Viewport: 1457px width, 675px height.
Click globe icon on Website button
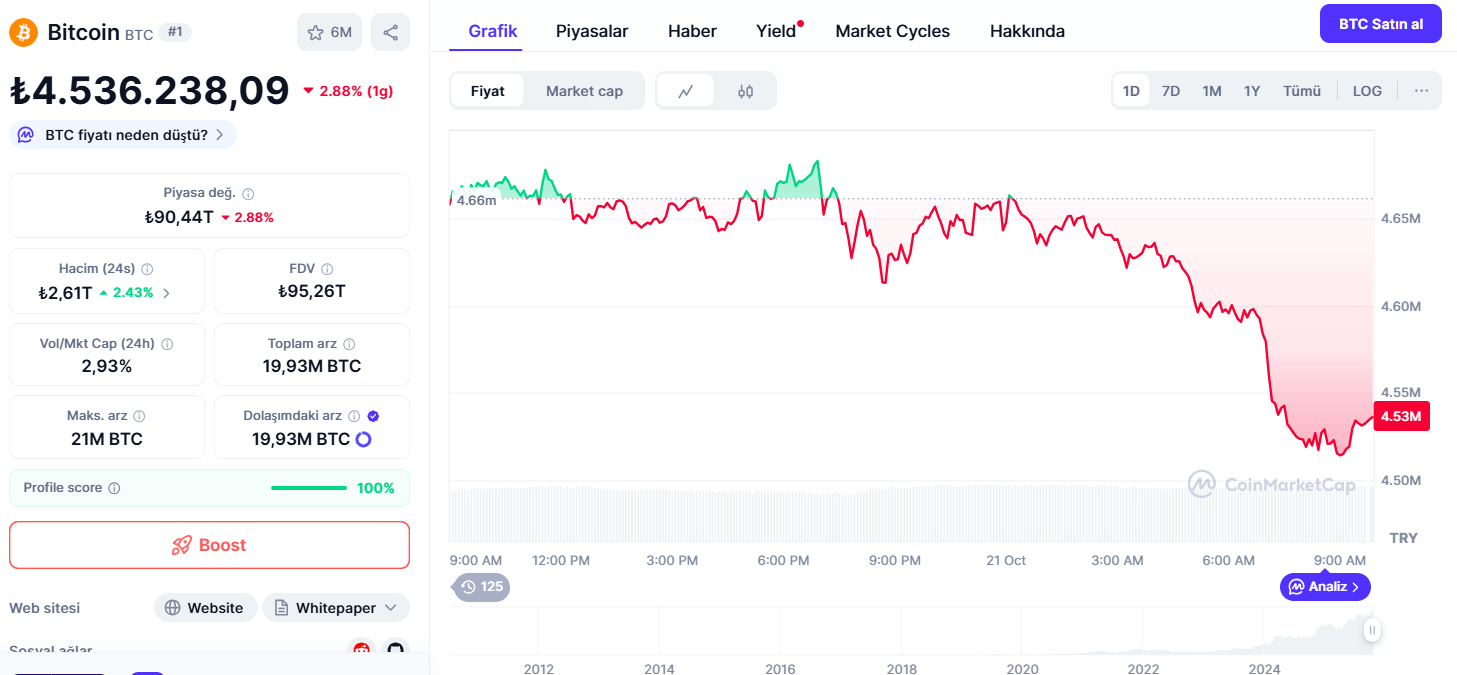pos(173,608)
